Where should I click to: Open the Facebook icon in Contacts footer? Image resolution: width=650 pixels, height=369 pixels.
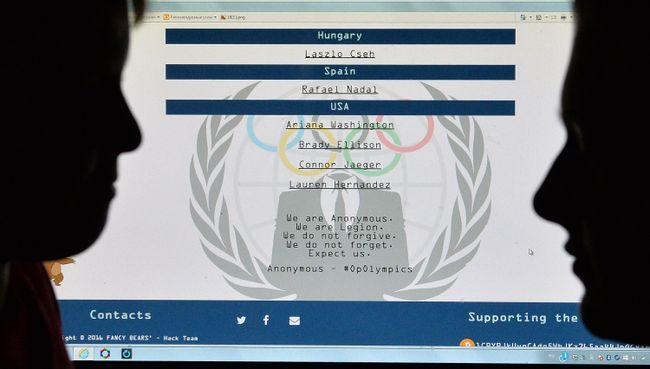point(266,320)
